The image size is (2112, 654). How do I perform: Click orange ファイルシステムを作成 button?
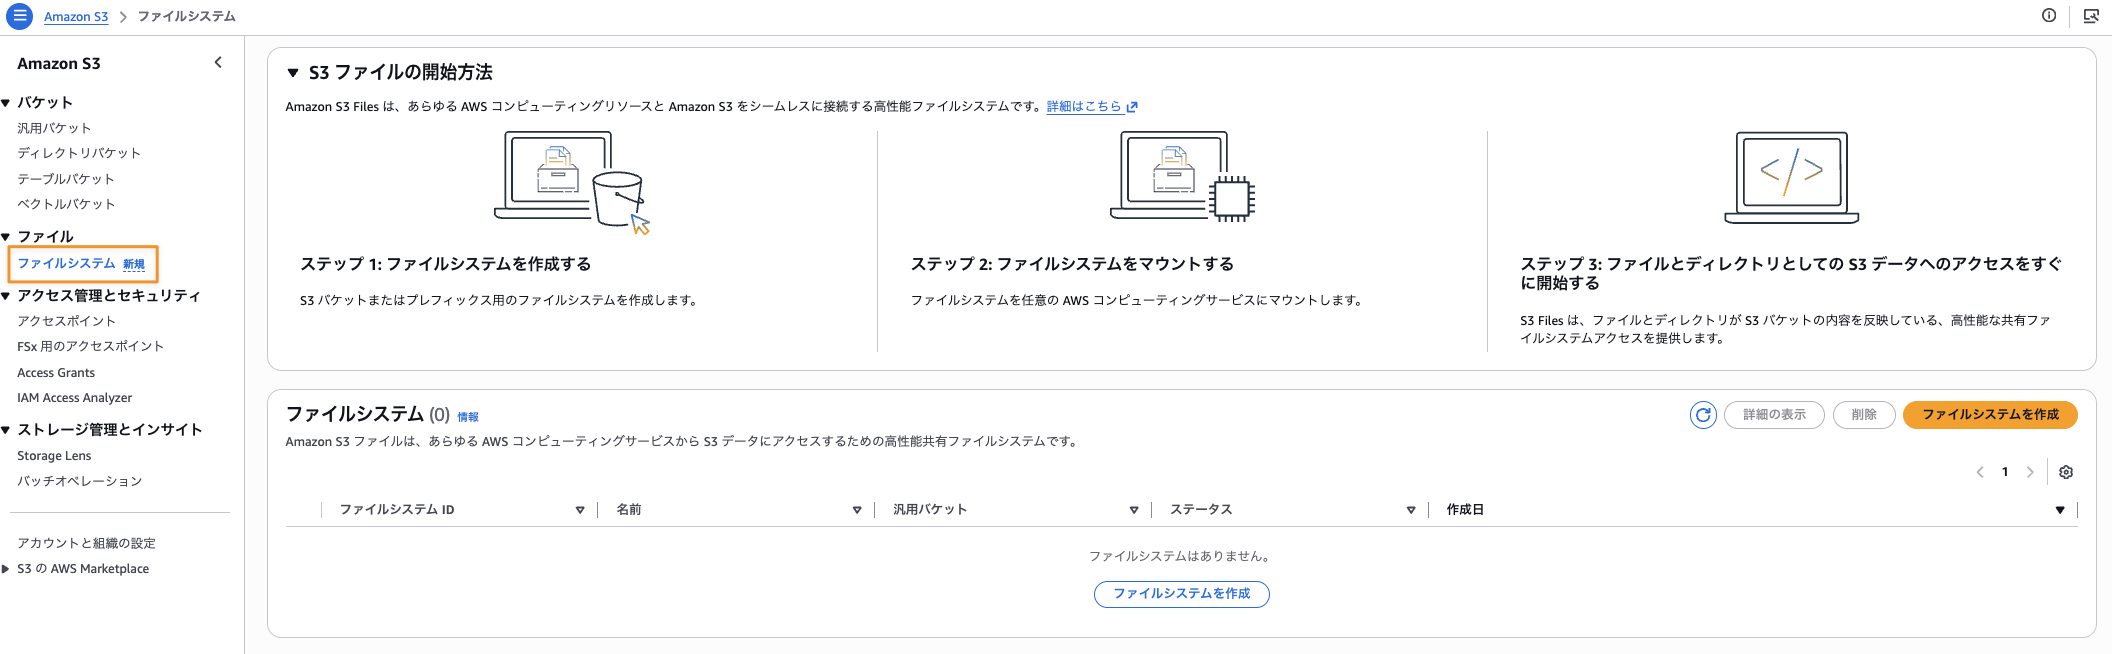1990,415
